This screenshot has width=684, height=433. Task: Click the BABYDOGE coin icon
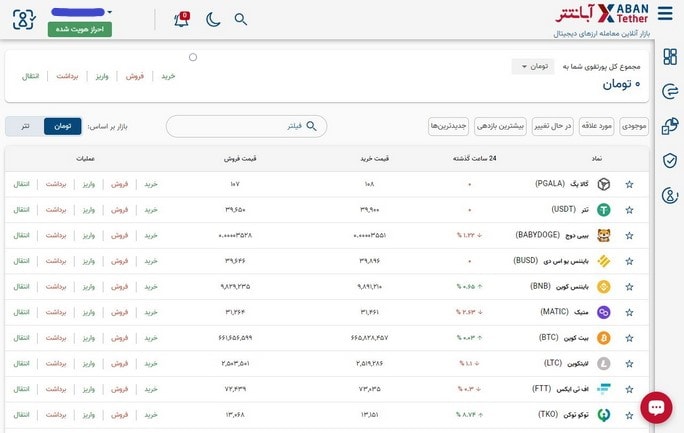coord(604,236)
